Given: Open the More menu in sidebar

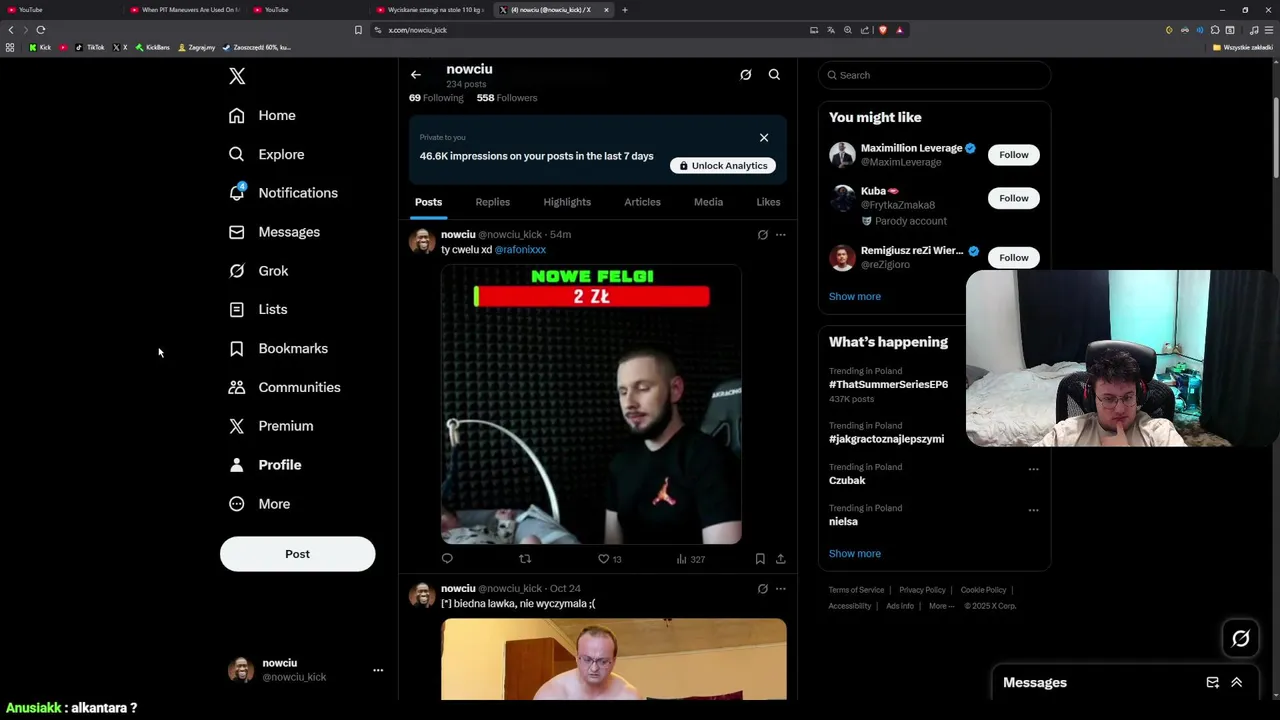Looking at the screenshot, I should [x=259, y=504].
